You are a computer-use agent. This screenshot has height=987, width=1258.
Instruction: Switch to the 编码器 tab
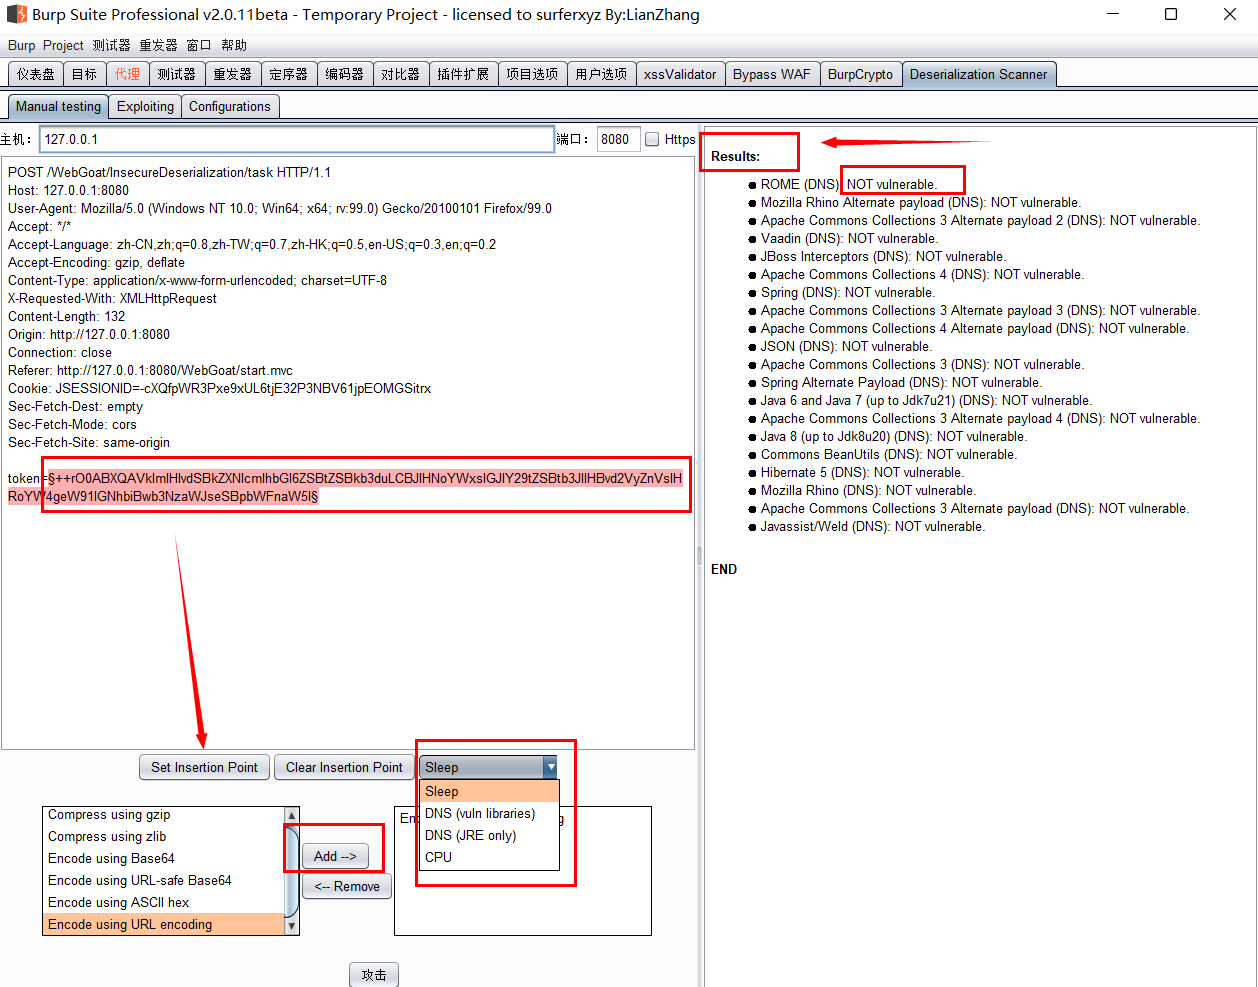[344, 74]
